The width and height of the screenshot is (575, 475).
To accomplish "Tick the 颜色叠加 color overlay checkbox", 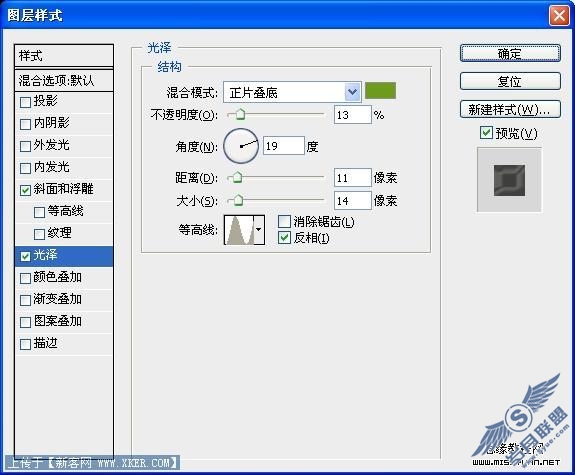I will 25,278.
